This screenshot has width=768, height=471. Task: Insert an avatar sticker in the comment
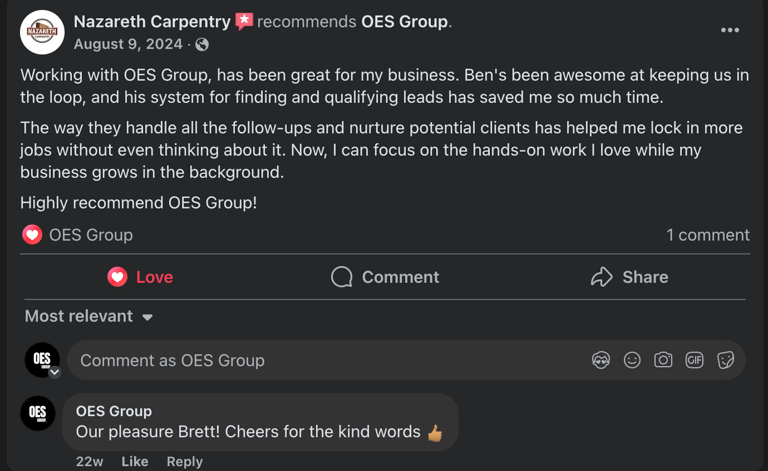pos(601,360)
